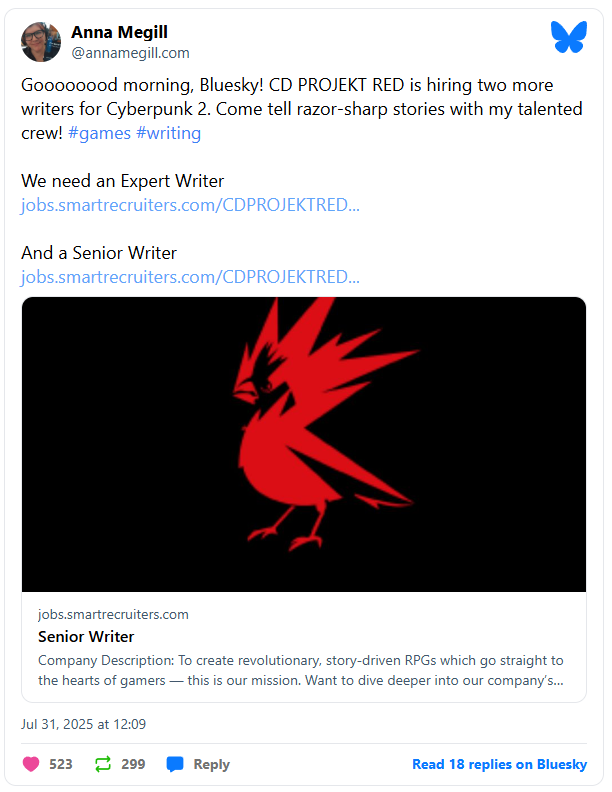This screenshot has height=792, width=612.
Task: Open the Senior Writer smartrecruiters URL
Action: click(x=190, y=277)
